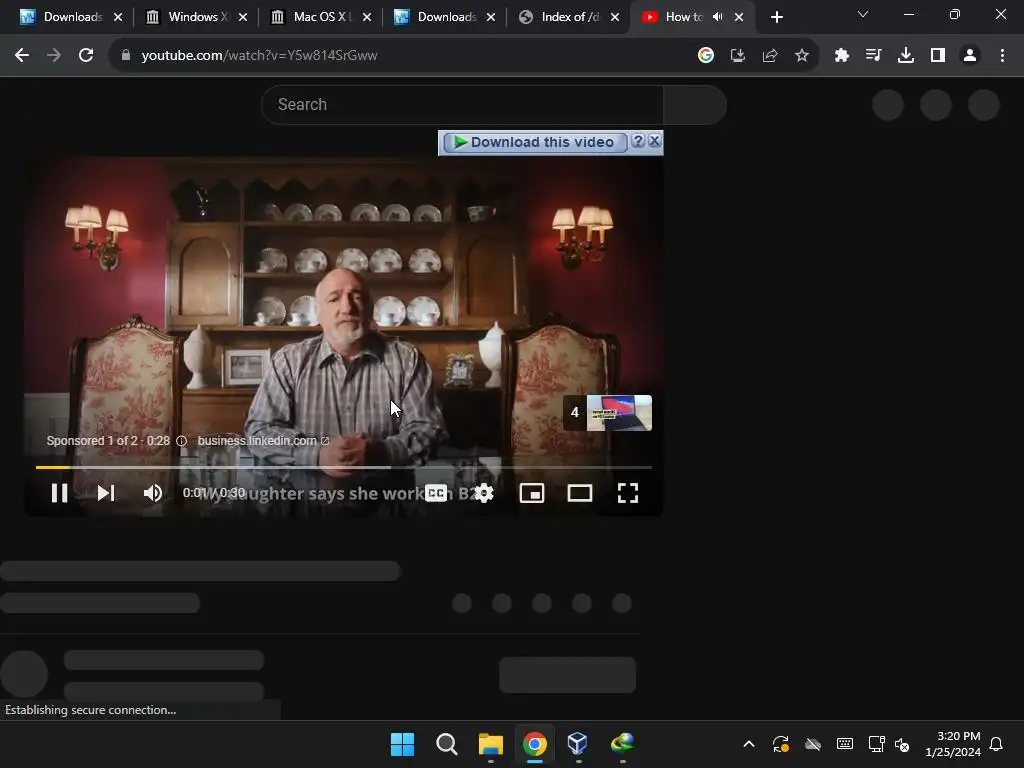Pause the playing video
The width and height of the screenshot is (1024, 768).
[x=59, y=493]
